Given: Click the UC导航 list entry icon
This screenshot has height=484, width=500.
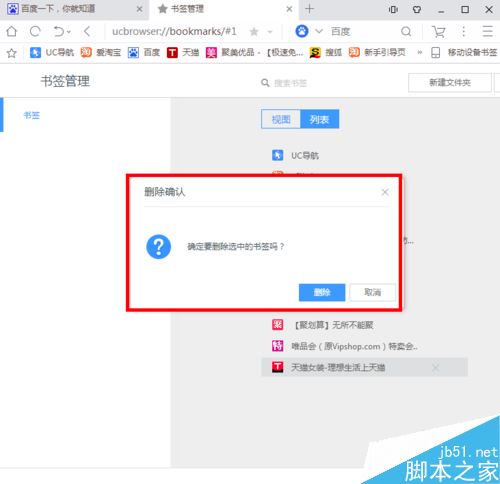Looking at the screenshot, I should (x=277, y=155).
